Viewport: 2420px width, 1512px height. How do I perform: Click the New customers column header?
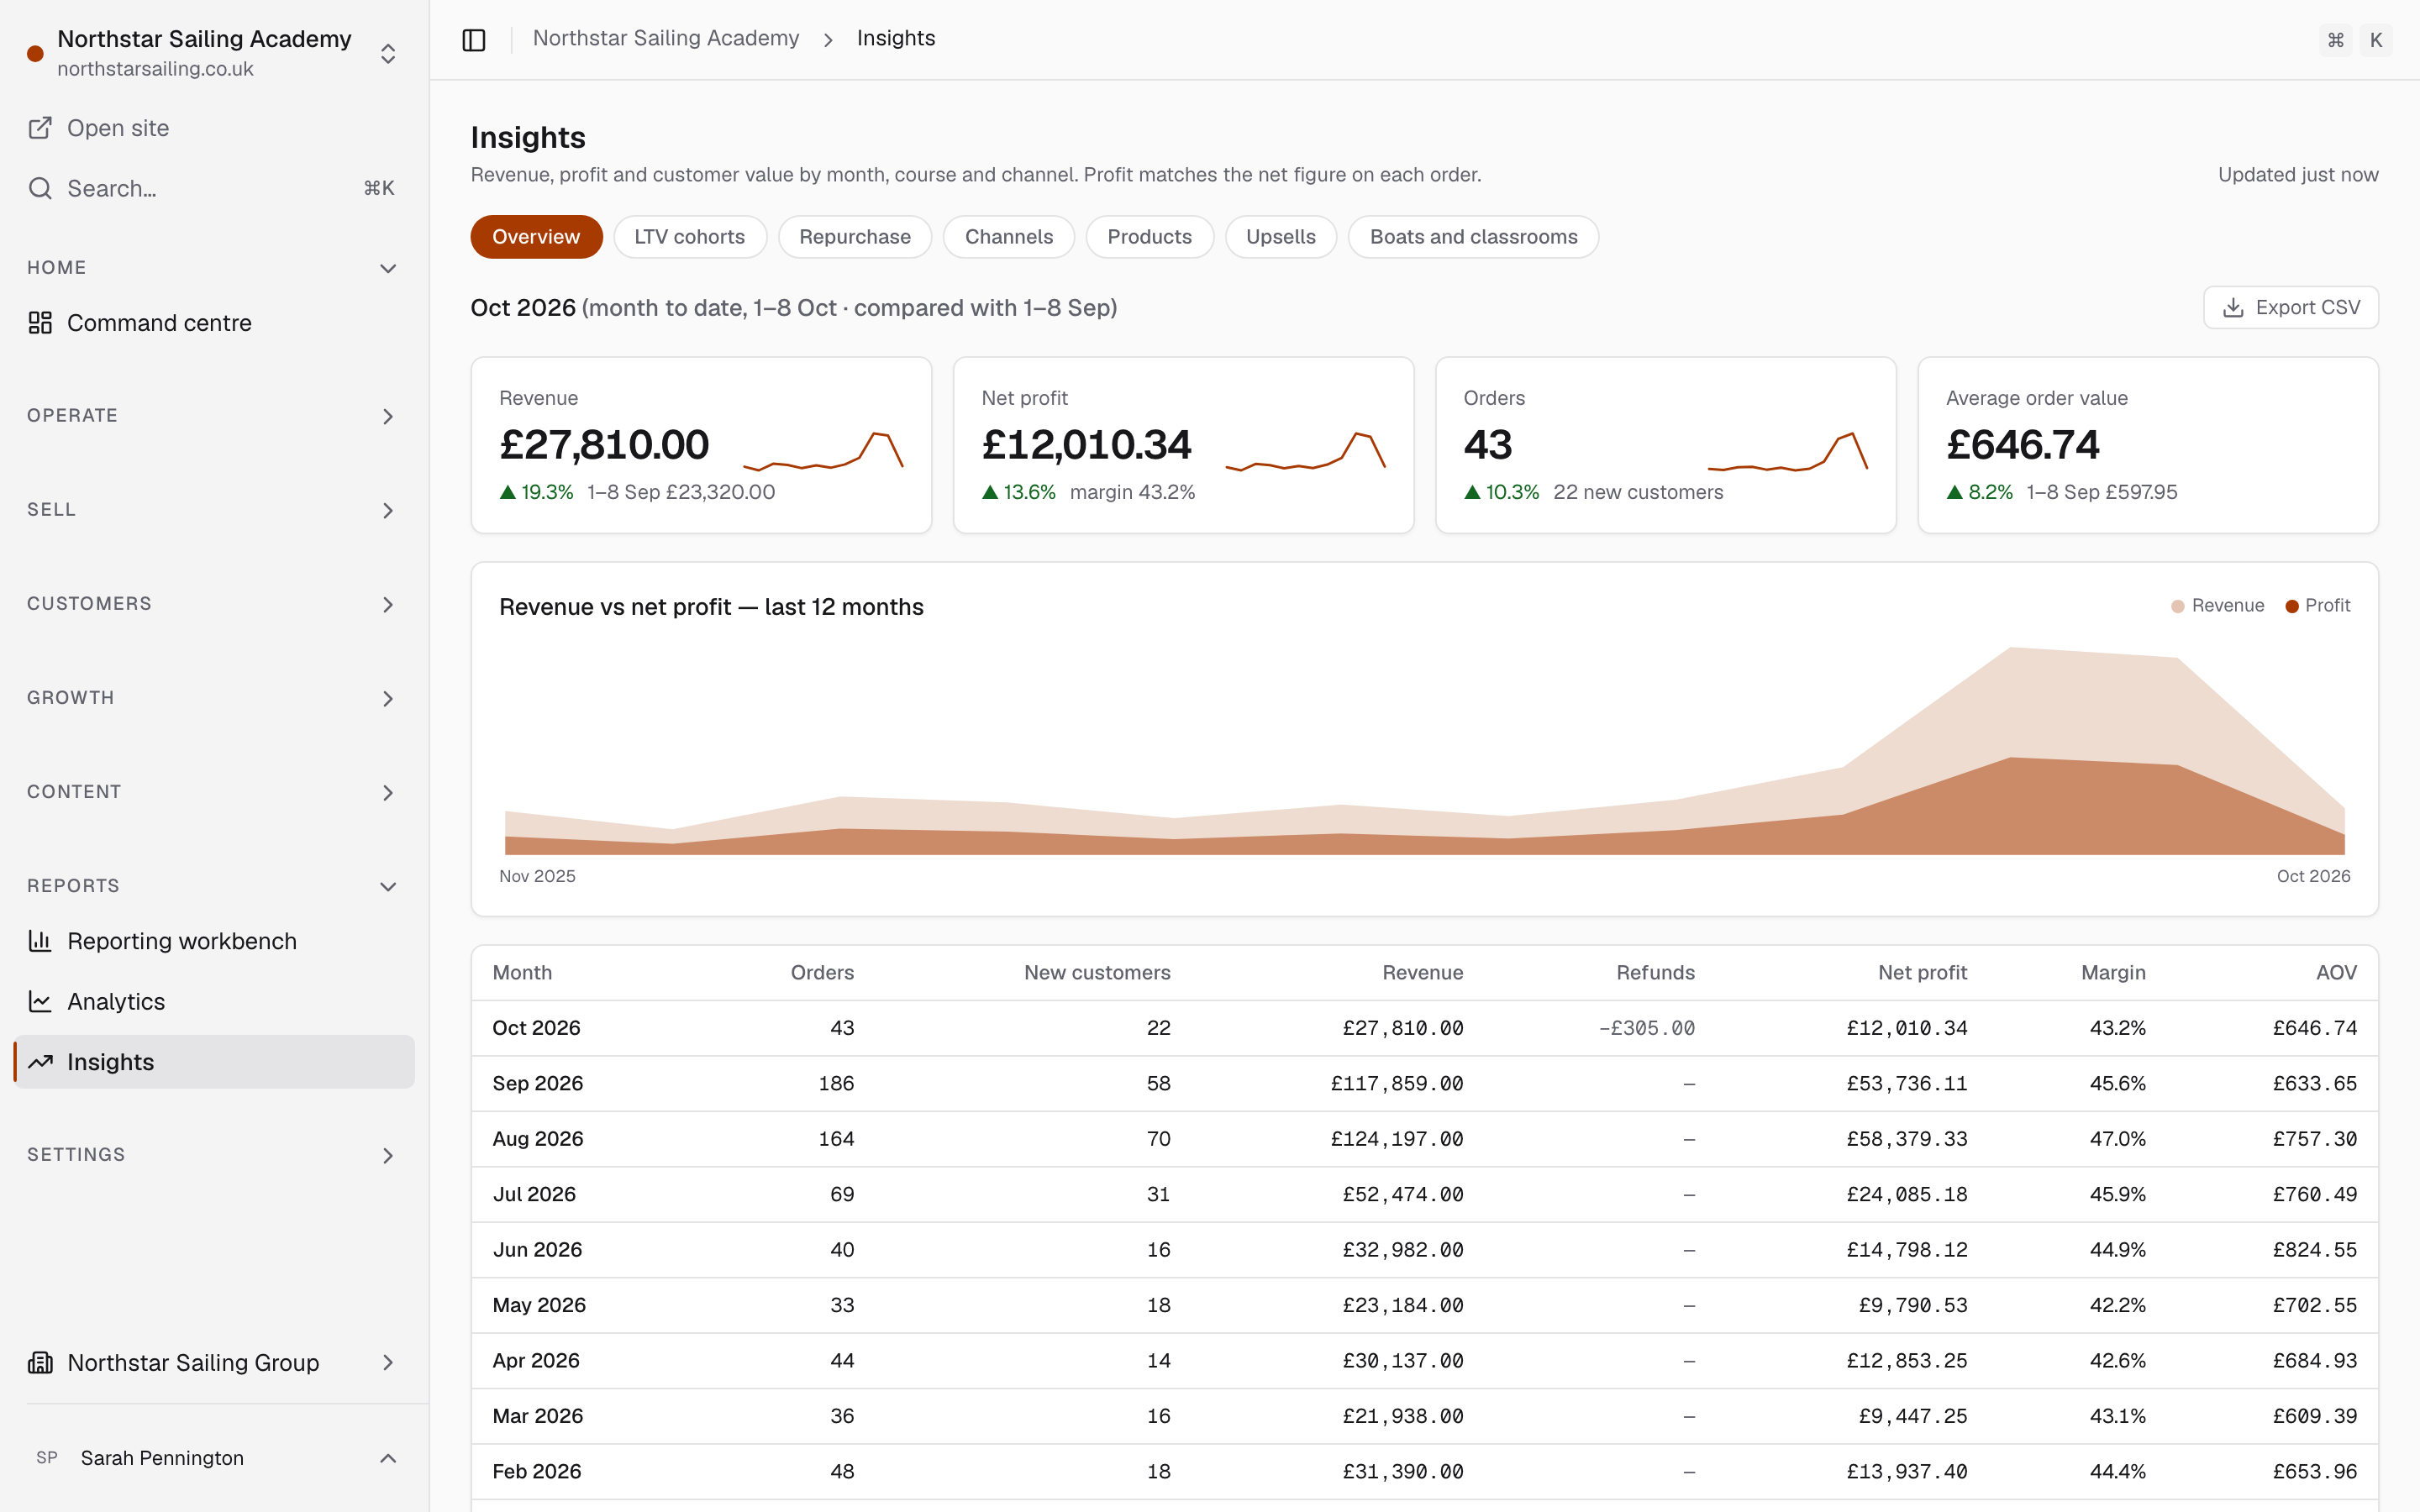coord(1097,972)
